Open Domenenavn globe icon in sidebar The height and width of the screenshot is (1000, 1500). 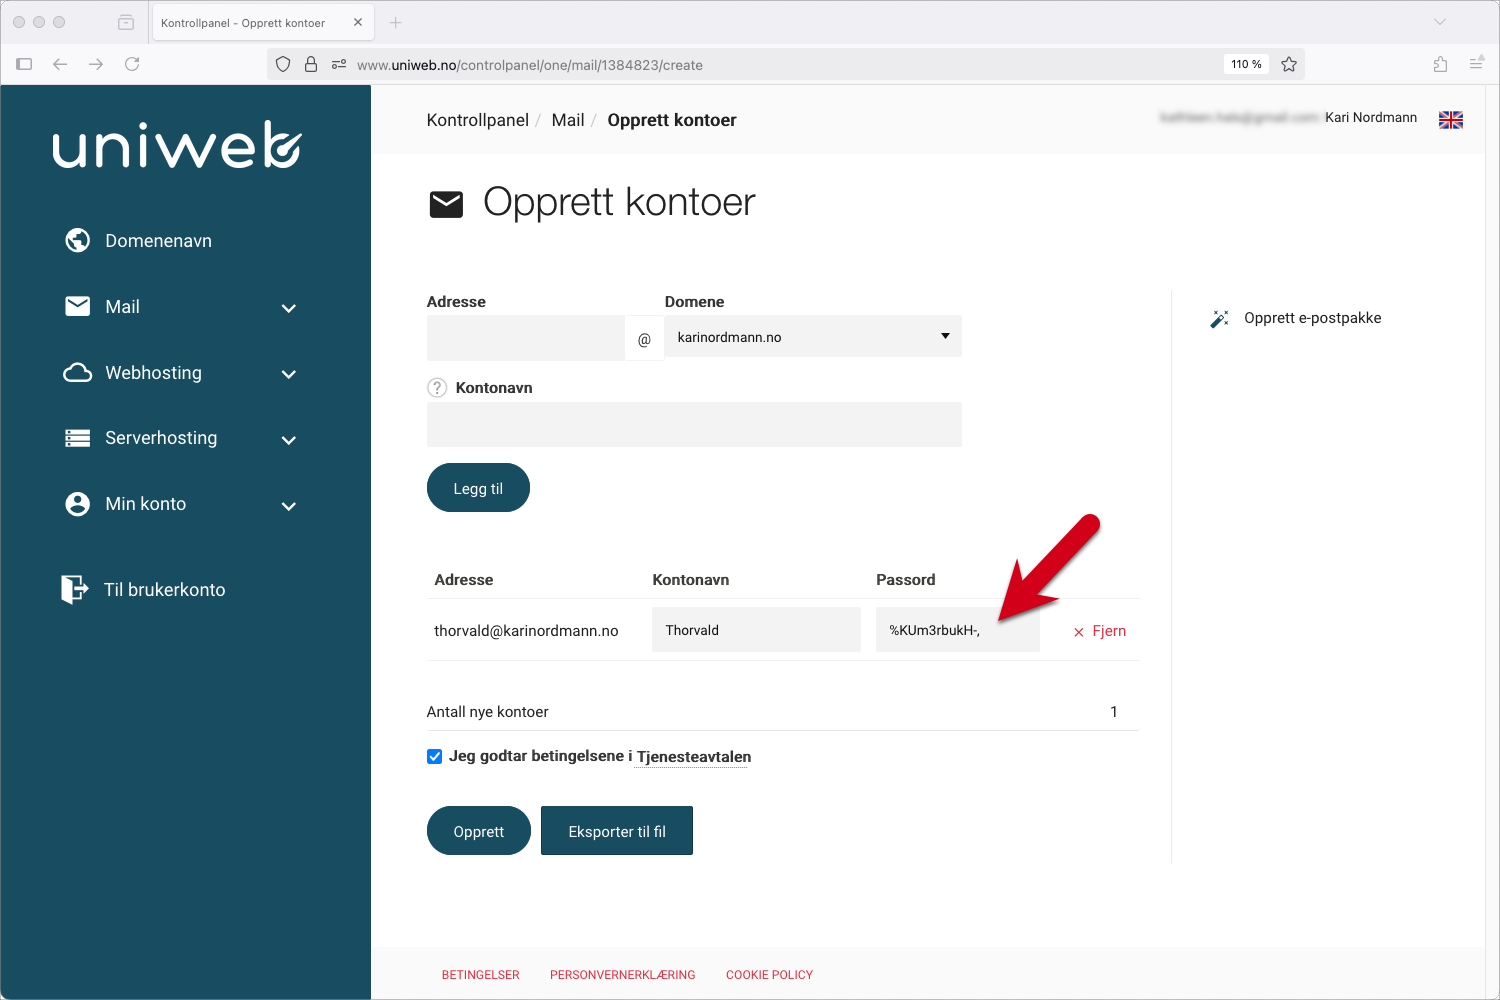(x=78, y=241)
